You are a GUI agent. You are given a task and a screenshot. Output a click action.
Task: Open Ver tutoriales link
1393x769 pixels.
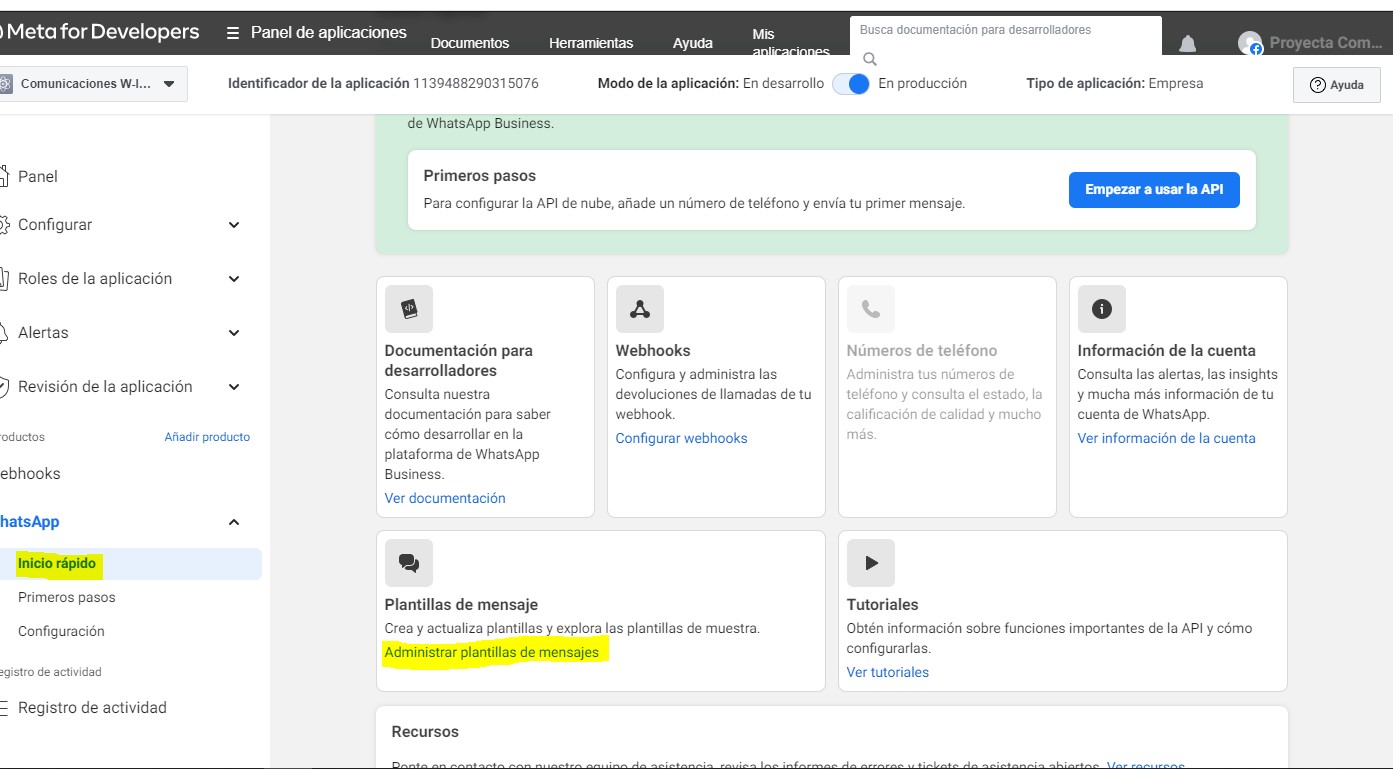coord(888,672)
